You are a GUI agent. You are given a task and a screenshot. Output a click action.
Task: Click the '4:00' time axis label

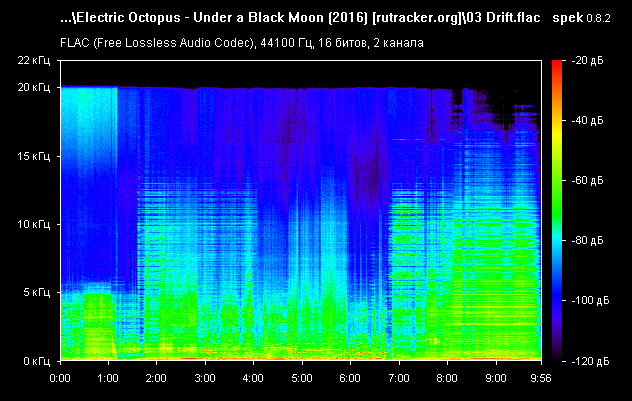pyautogui.click(x=253, y=378)
